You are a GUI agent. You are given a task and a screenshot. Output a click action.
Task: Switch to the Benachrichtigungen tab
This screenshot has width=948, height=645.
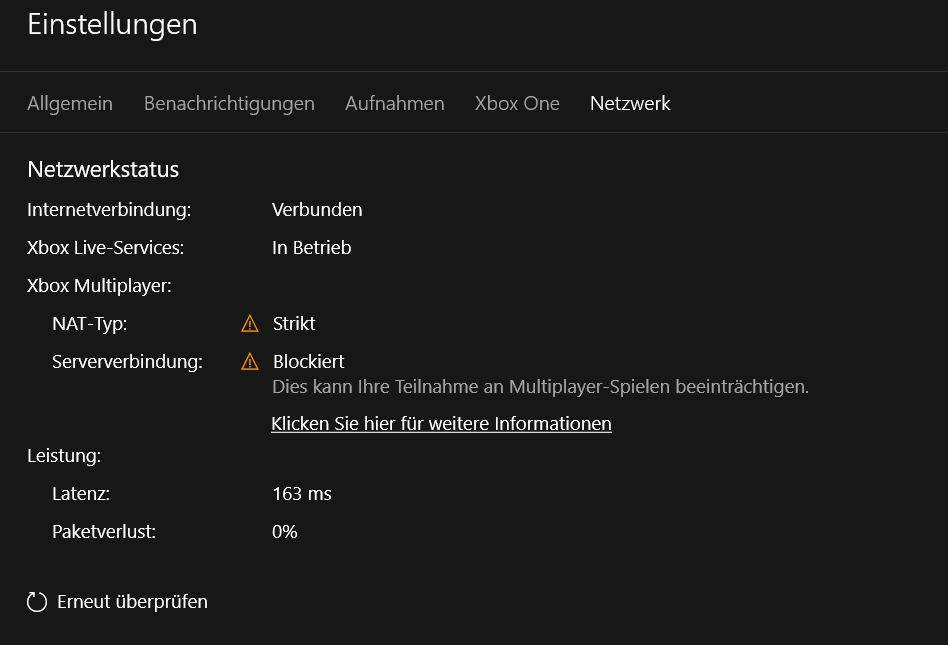[229, 103]
